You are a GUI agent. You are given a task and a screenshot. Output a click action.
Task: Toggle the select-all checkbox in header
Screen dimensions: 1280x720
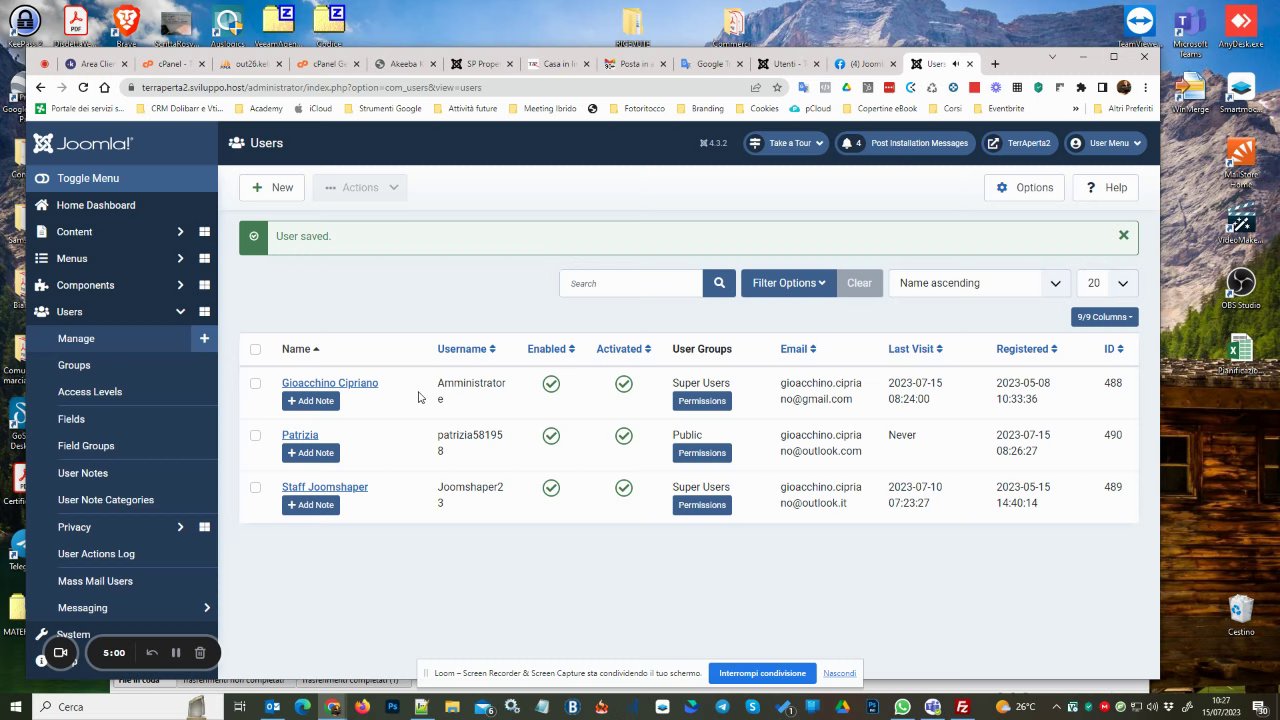pyautogui.click(x=255, y=349)
